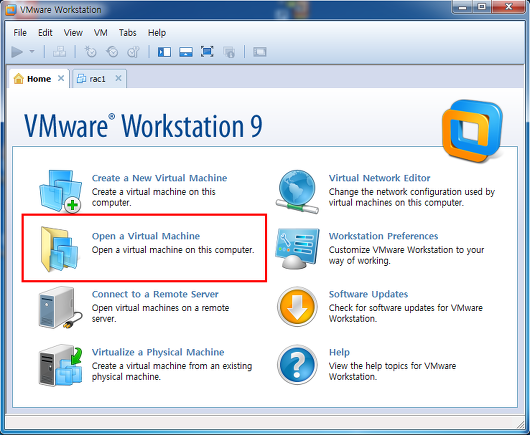Screen dimensions: 530x435
Task: Click the VMware Workstation title bar app icon
Action: click(11, 10)
